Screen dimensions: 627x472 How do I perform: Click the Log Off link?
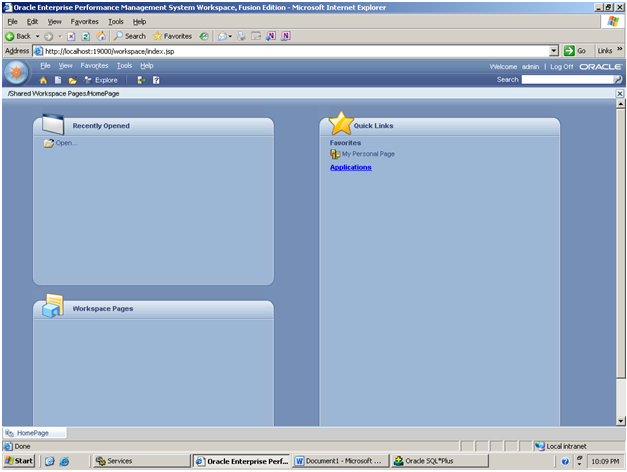point(561,67)
